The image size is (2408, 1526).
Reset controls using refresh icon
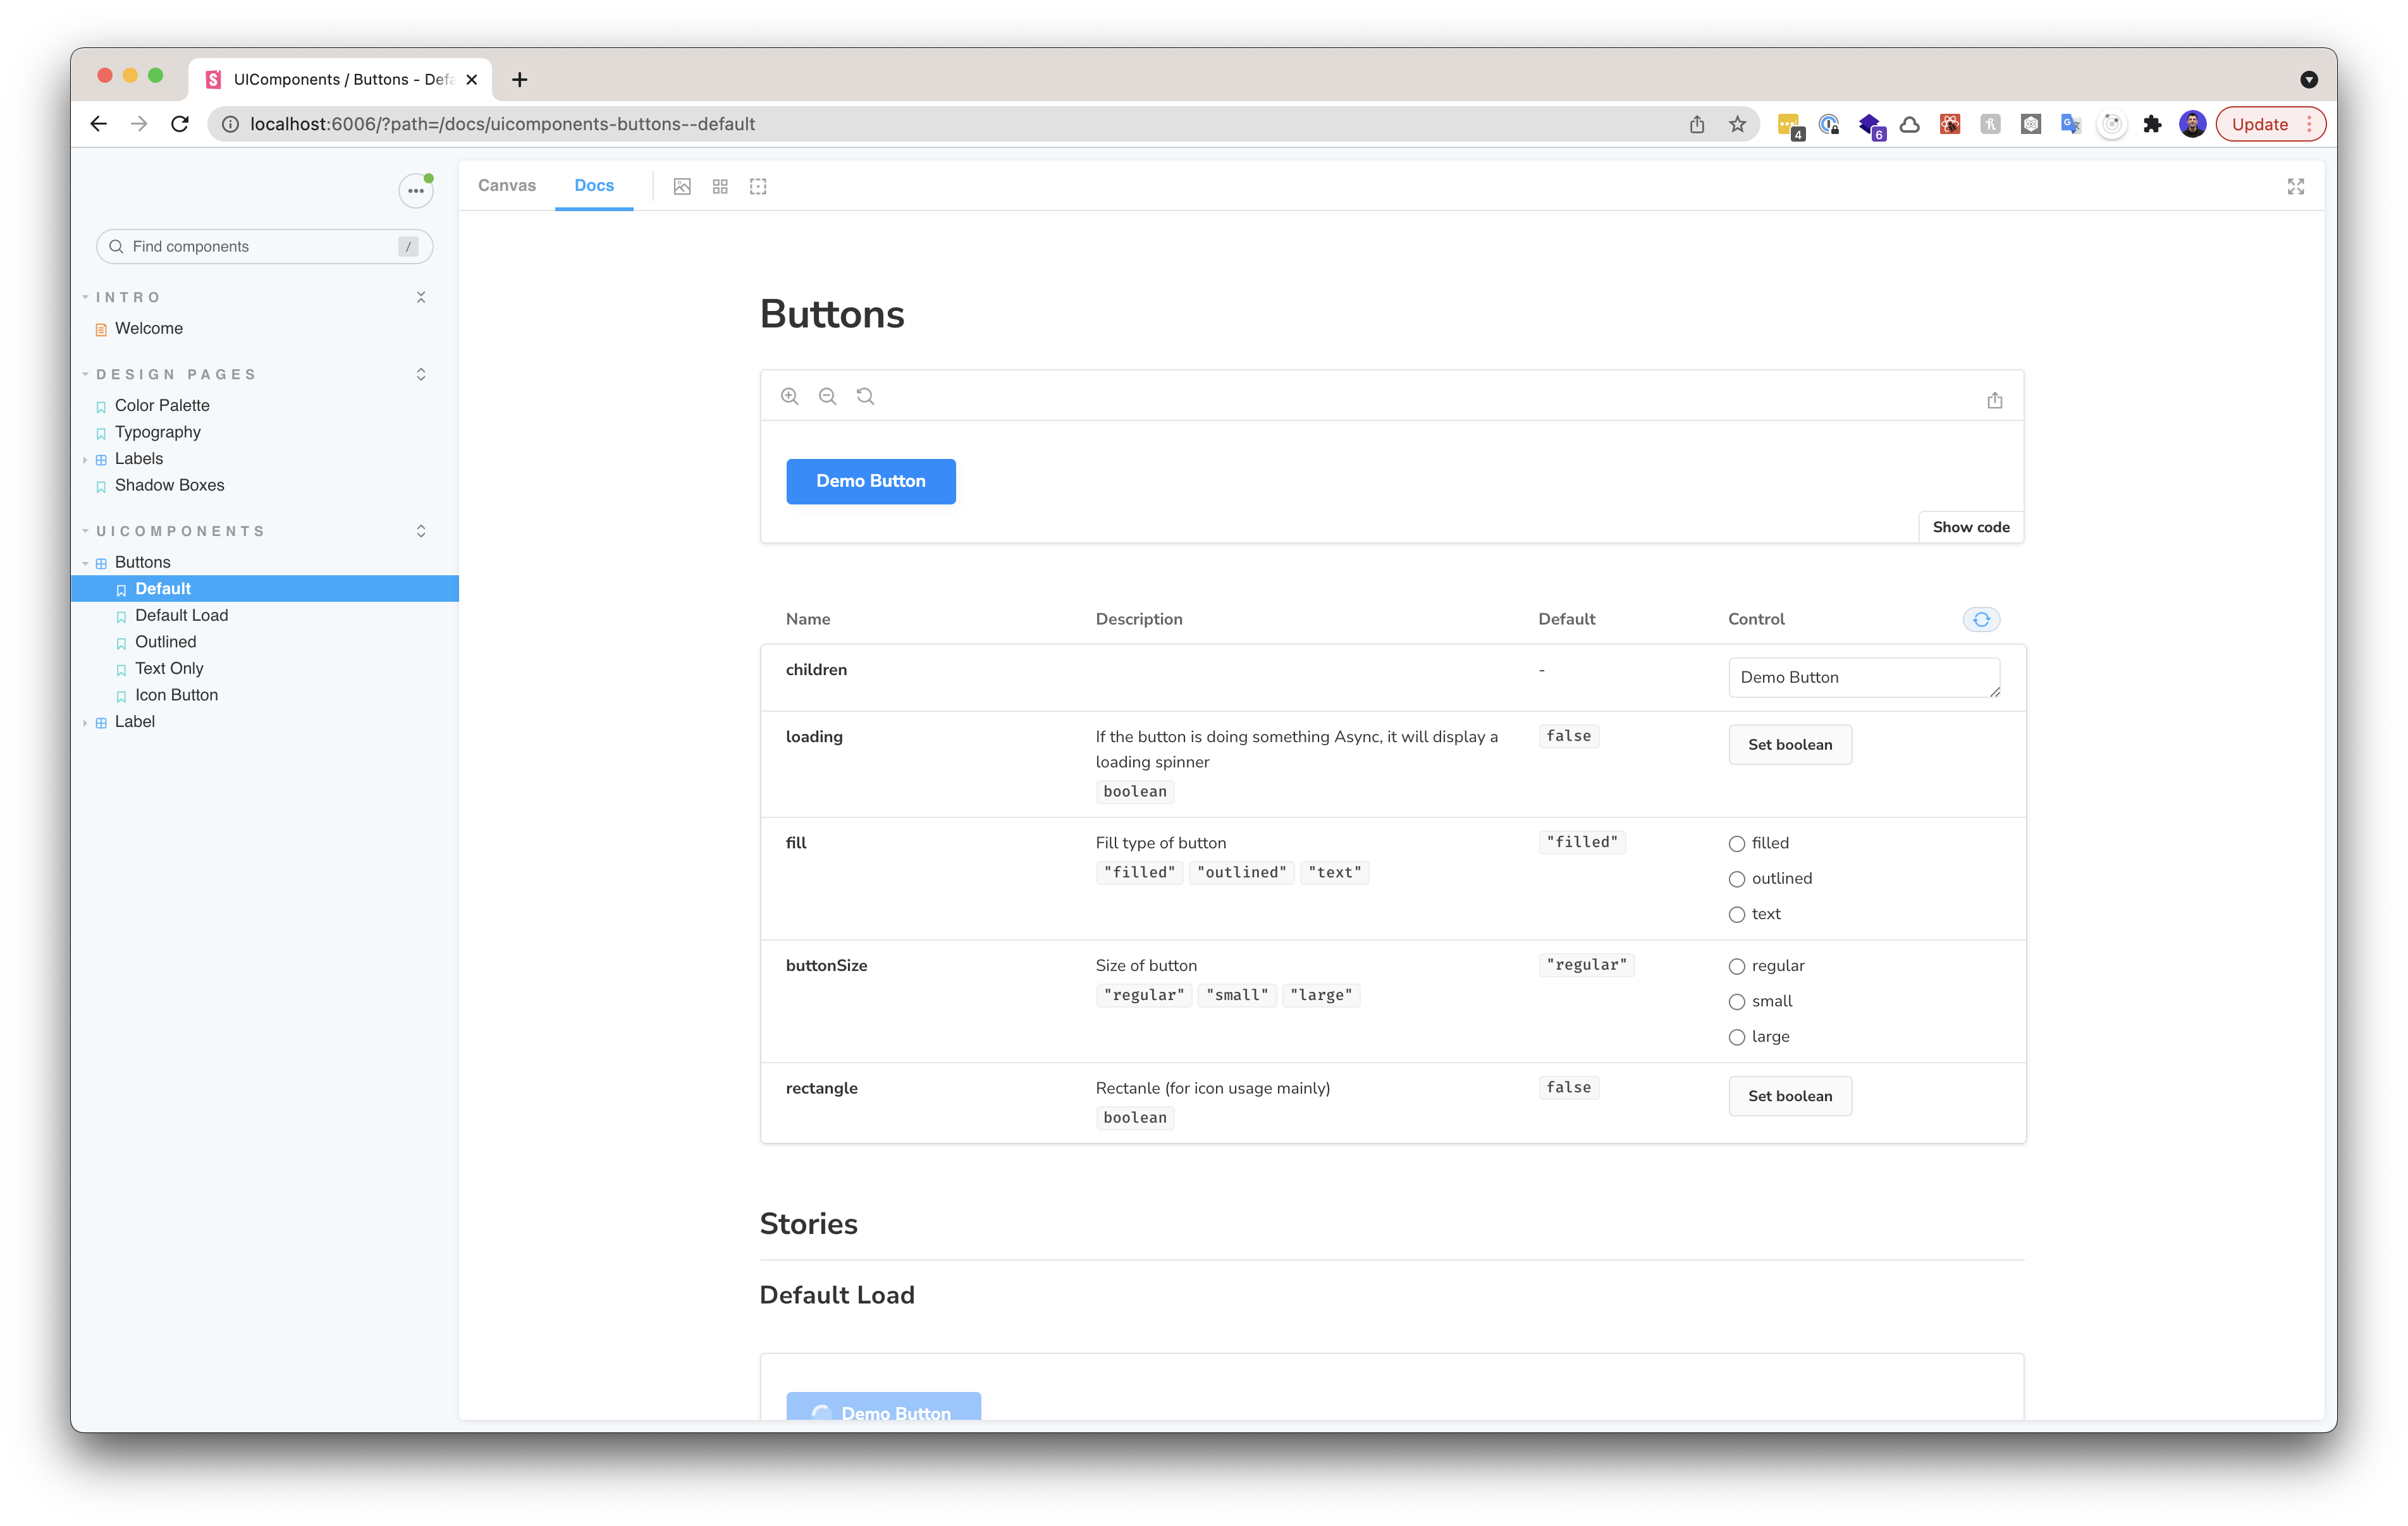pyautogui.click(x=1981, y=619)
